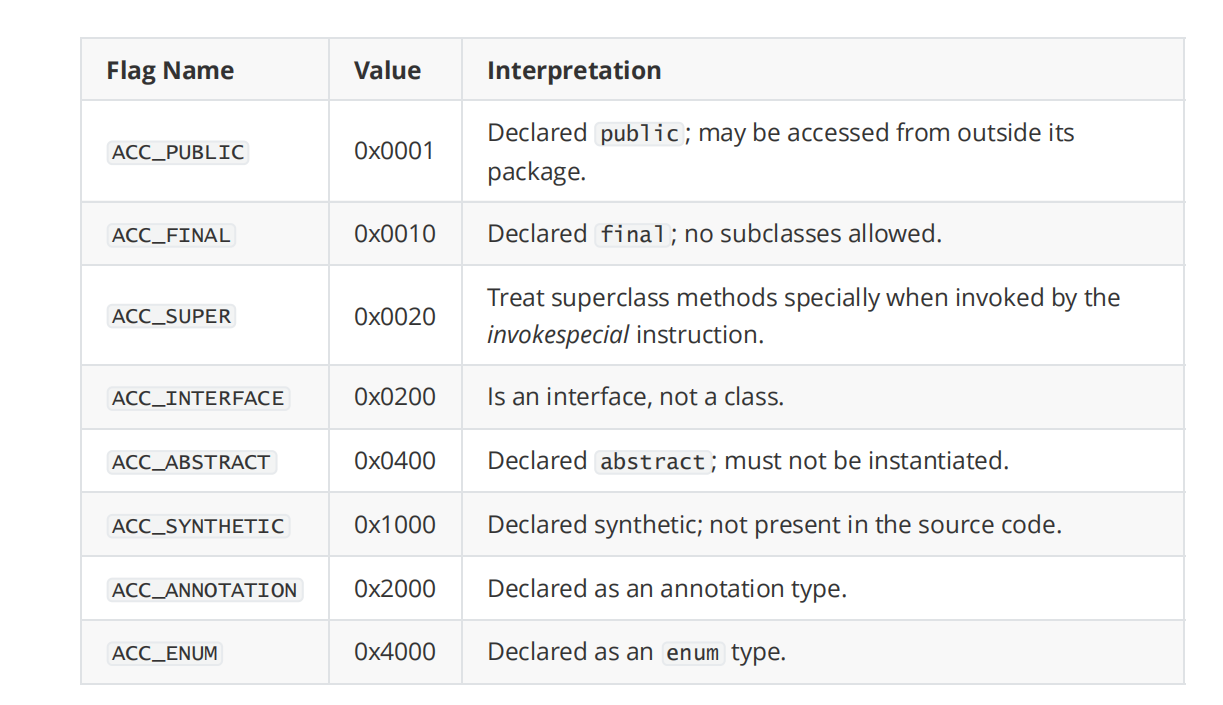Select the 0x0001 value cell

coord(395,152)
